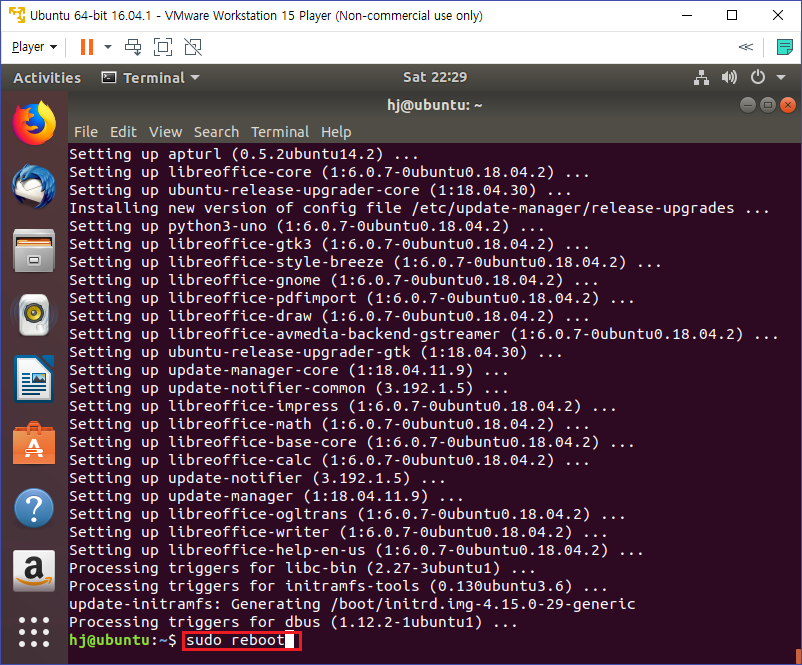The height and width of the screenshot is (665, 802).
Task: Pause the virtual machine in VMware
Action: tap(87, 47)
